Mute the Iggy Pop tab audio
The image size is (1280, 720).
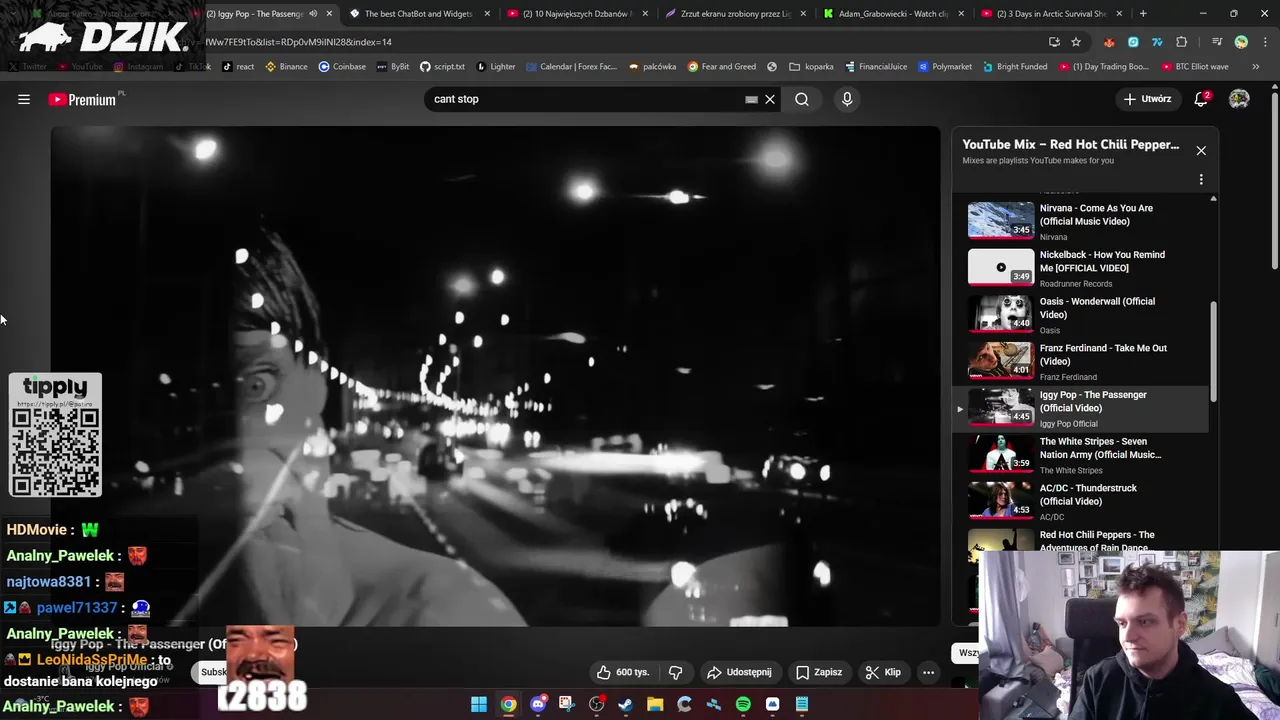click(313, 14)
